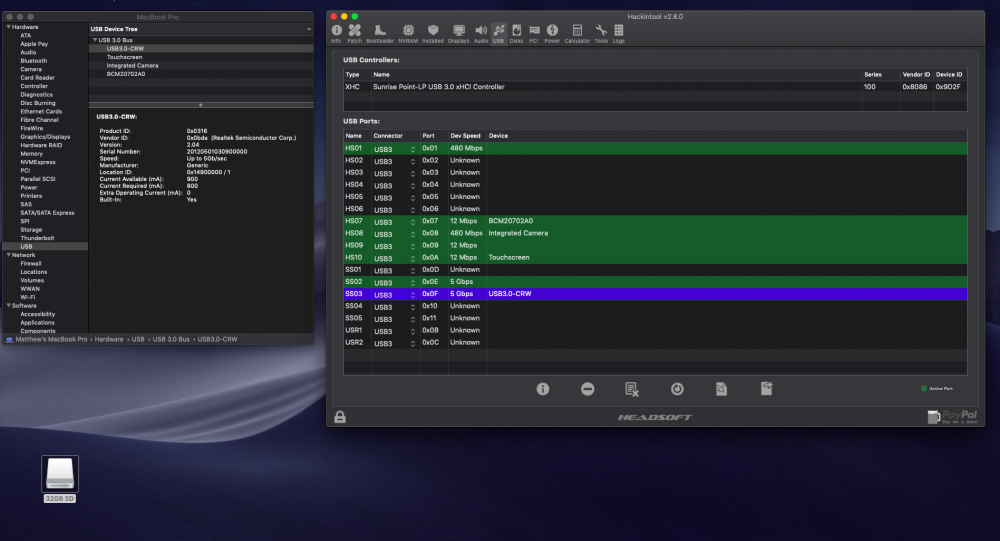This screenshot has height=541, width=1000.
Task: Click the clear all ports list icon
Action: pos(632,389)
